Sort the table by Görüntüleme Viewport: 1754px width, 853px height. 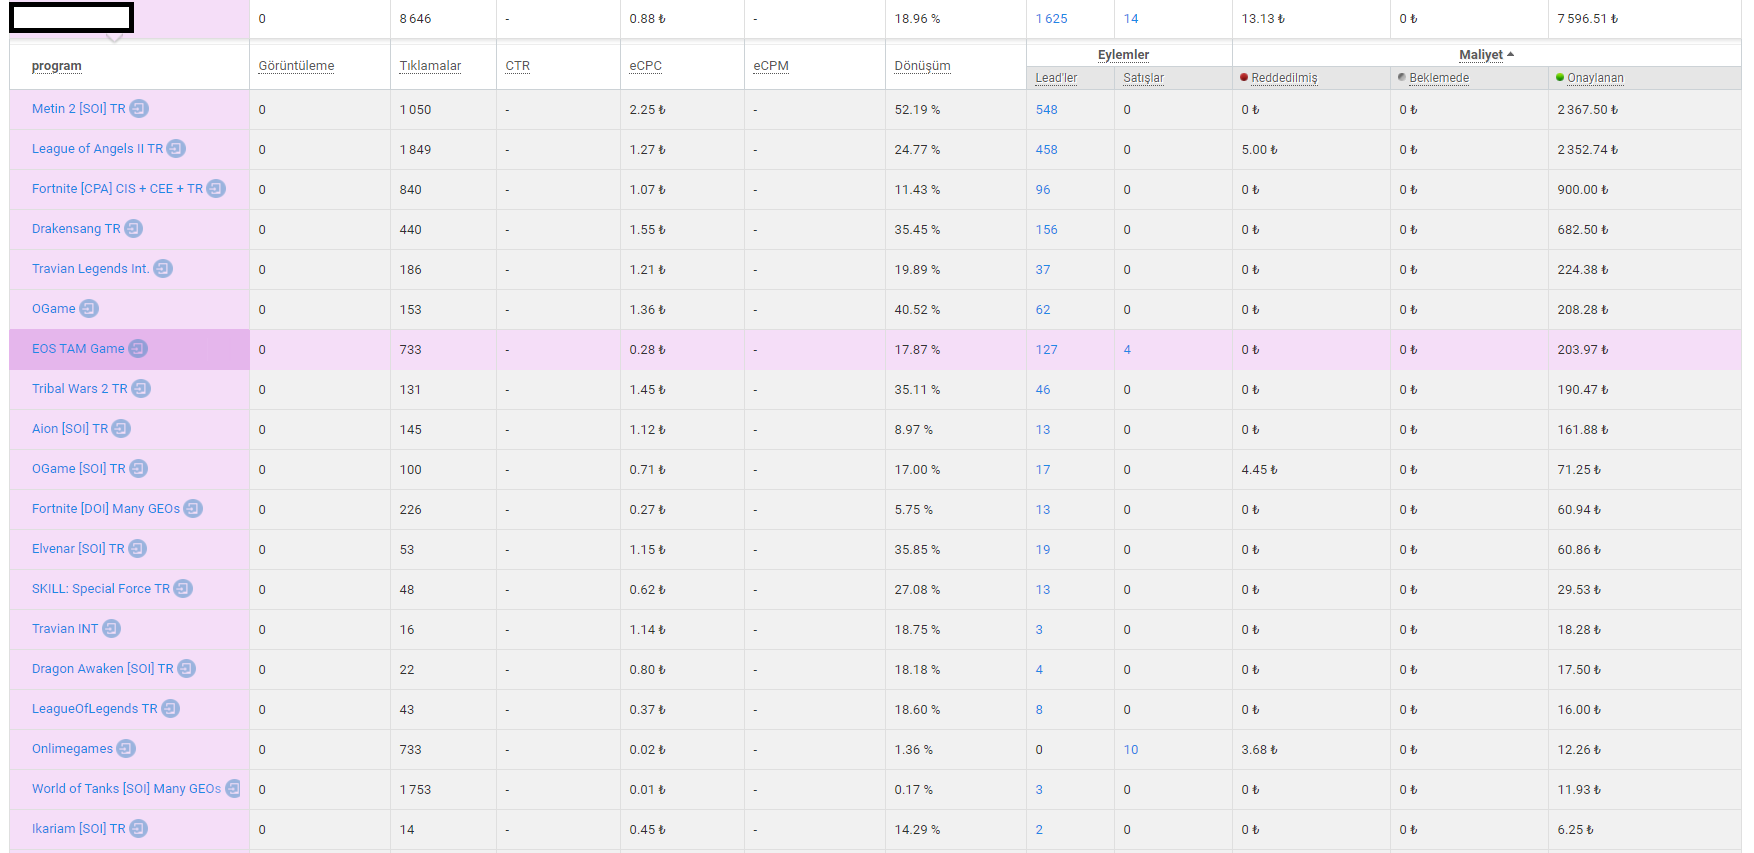[x=296, y=66]
